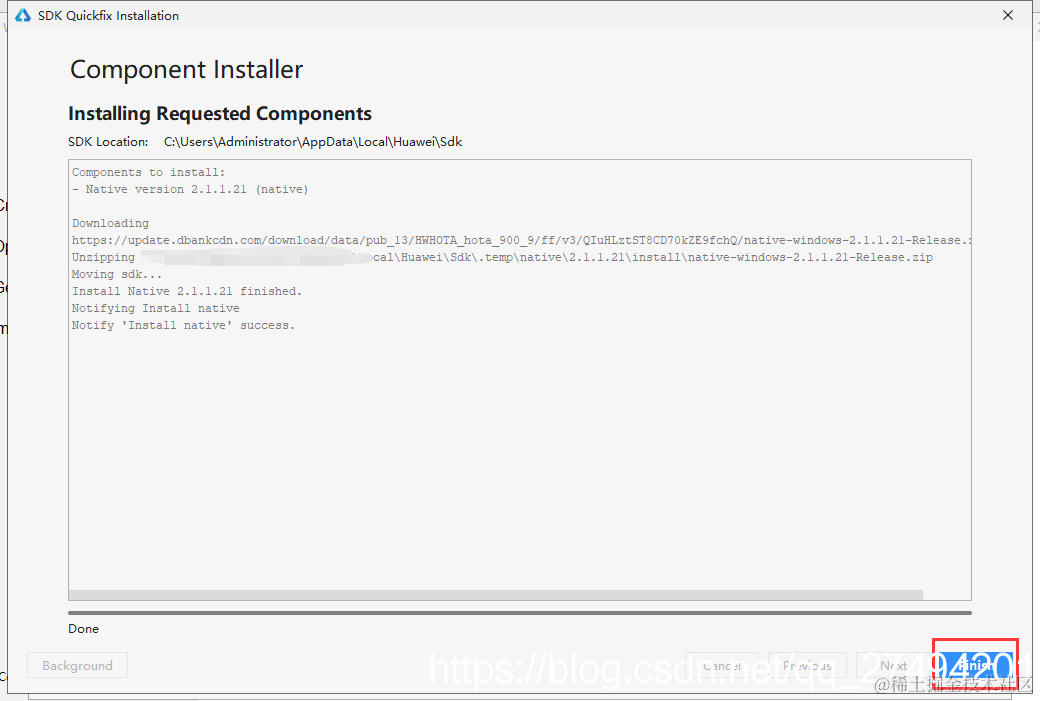Click the 'Done' status text

click(84, 629)
